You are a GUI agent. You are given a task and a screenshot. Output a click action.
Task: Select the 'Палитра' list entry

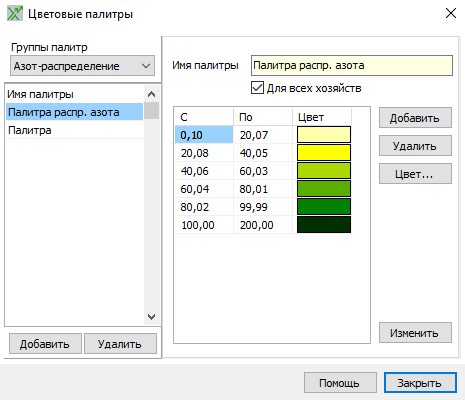point(74,130)
